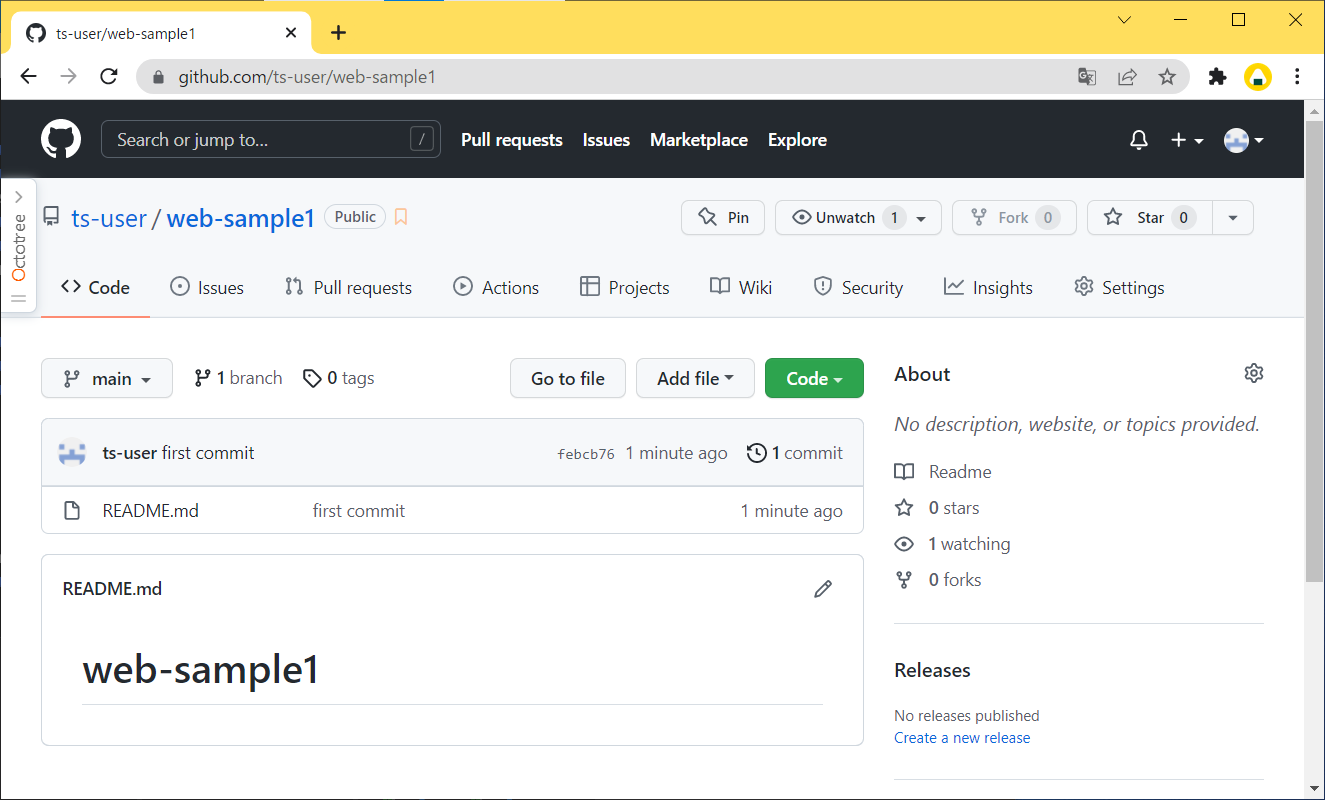The image size is (1325, 800).
Task: Open user avatar account menu
Action: (x=1244, y=140)
